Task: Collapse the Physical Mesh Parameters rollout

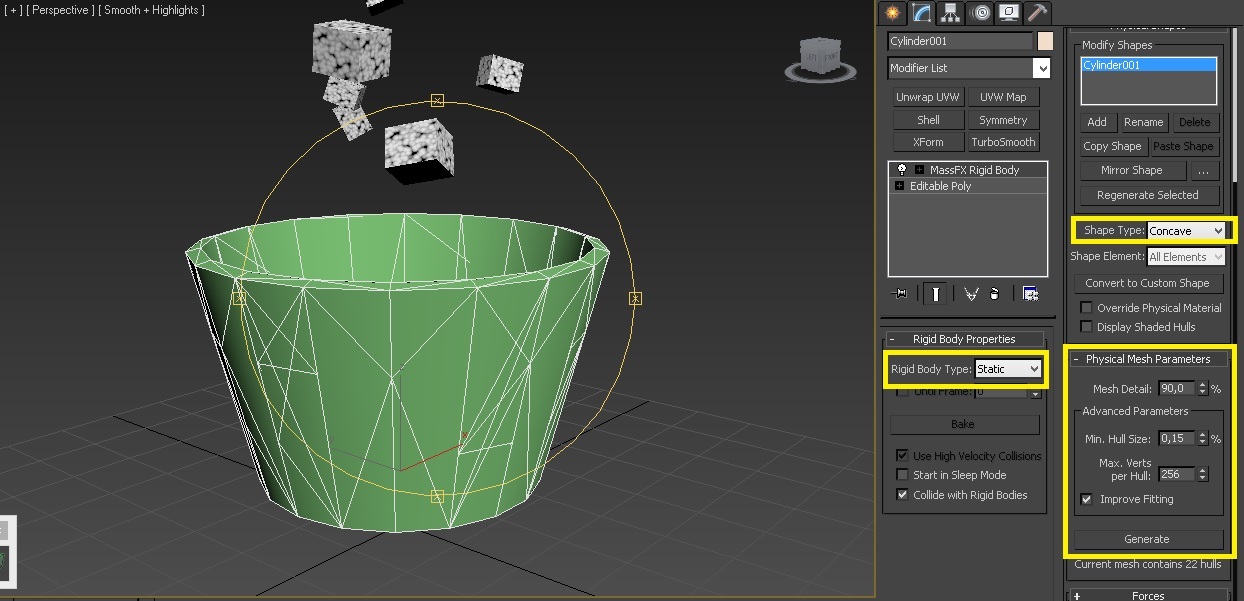Action: coord(1148,359)
